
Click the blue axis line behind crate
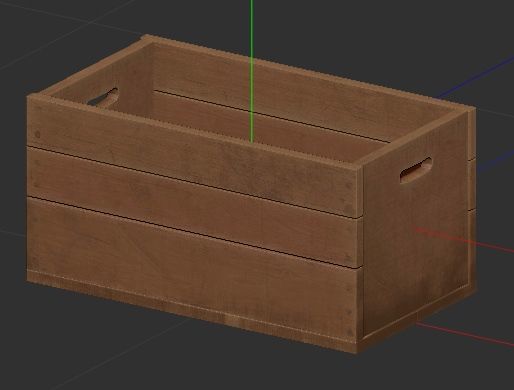coord(476,78)
